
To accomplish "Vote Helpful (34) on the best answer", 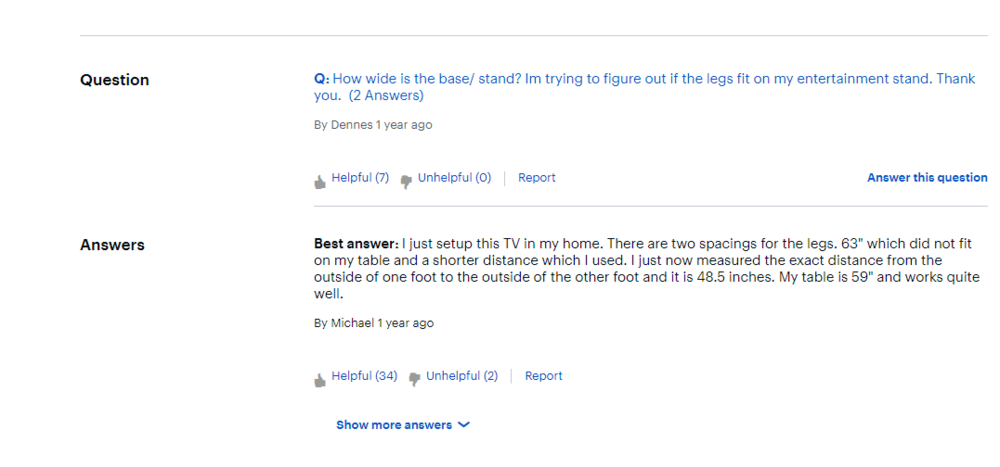I will (364, 376).
